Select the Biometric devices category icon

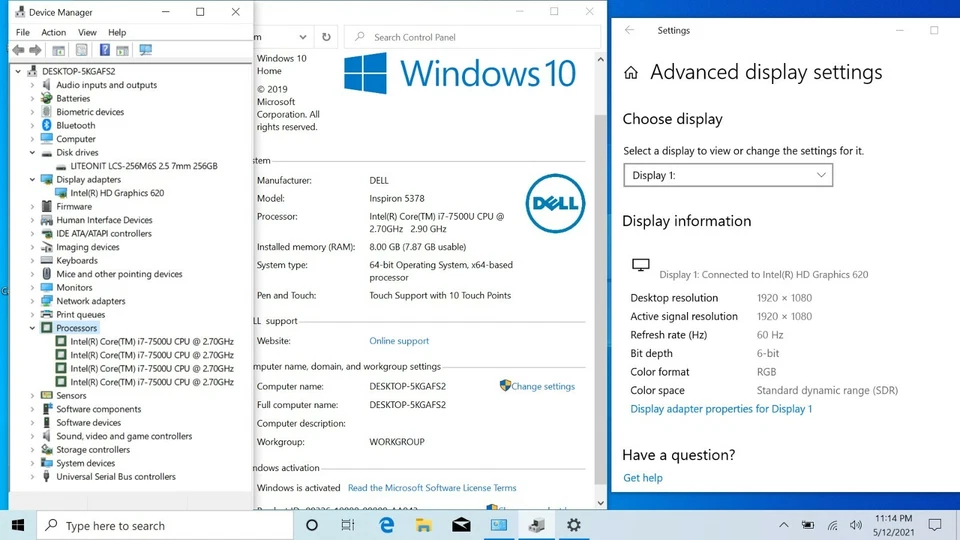(x=47, y=112)
